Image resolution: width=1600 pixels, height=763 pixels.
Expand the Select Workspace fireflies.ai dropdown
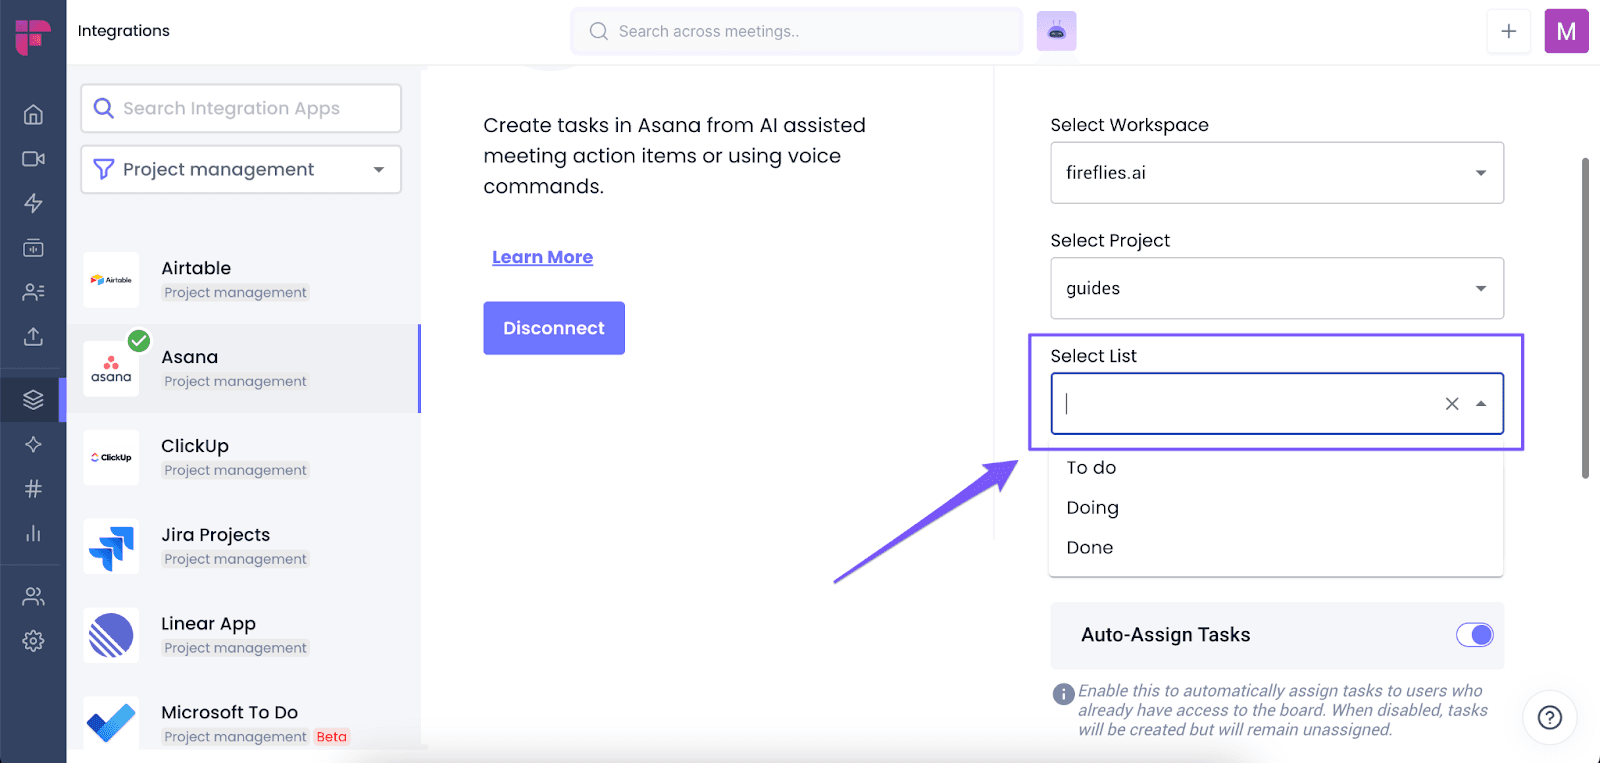click(x=1277, y=173)
